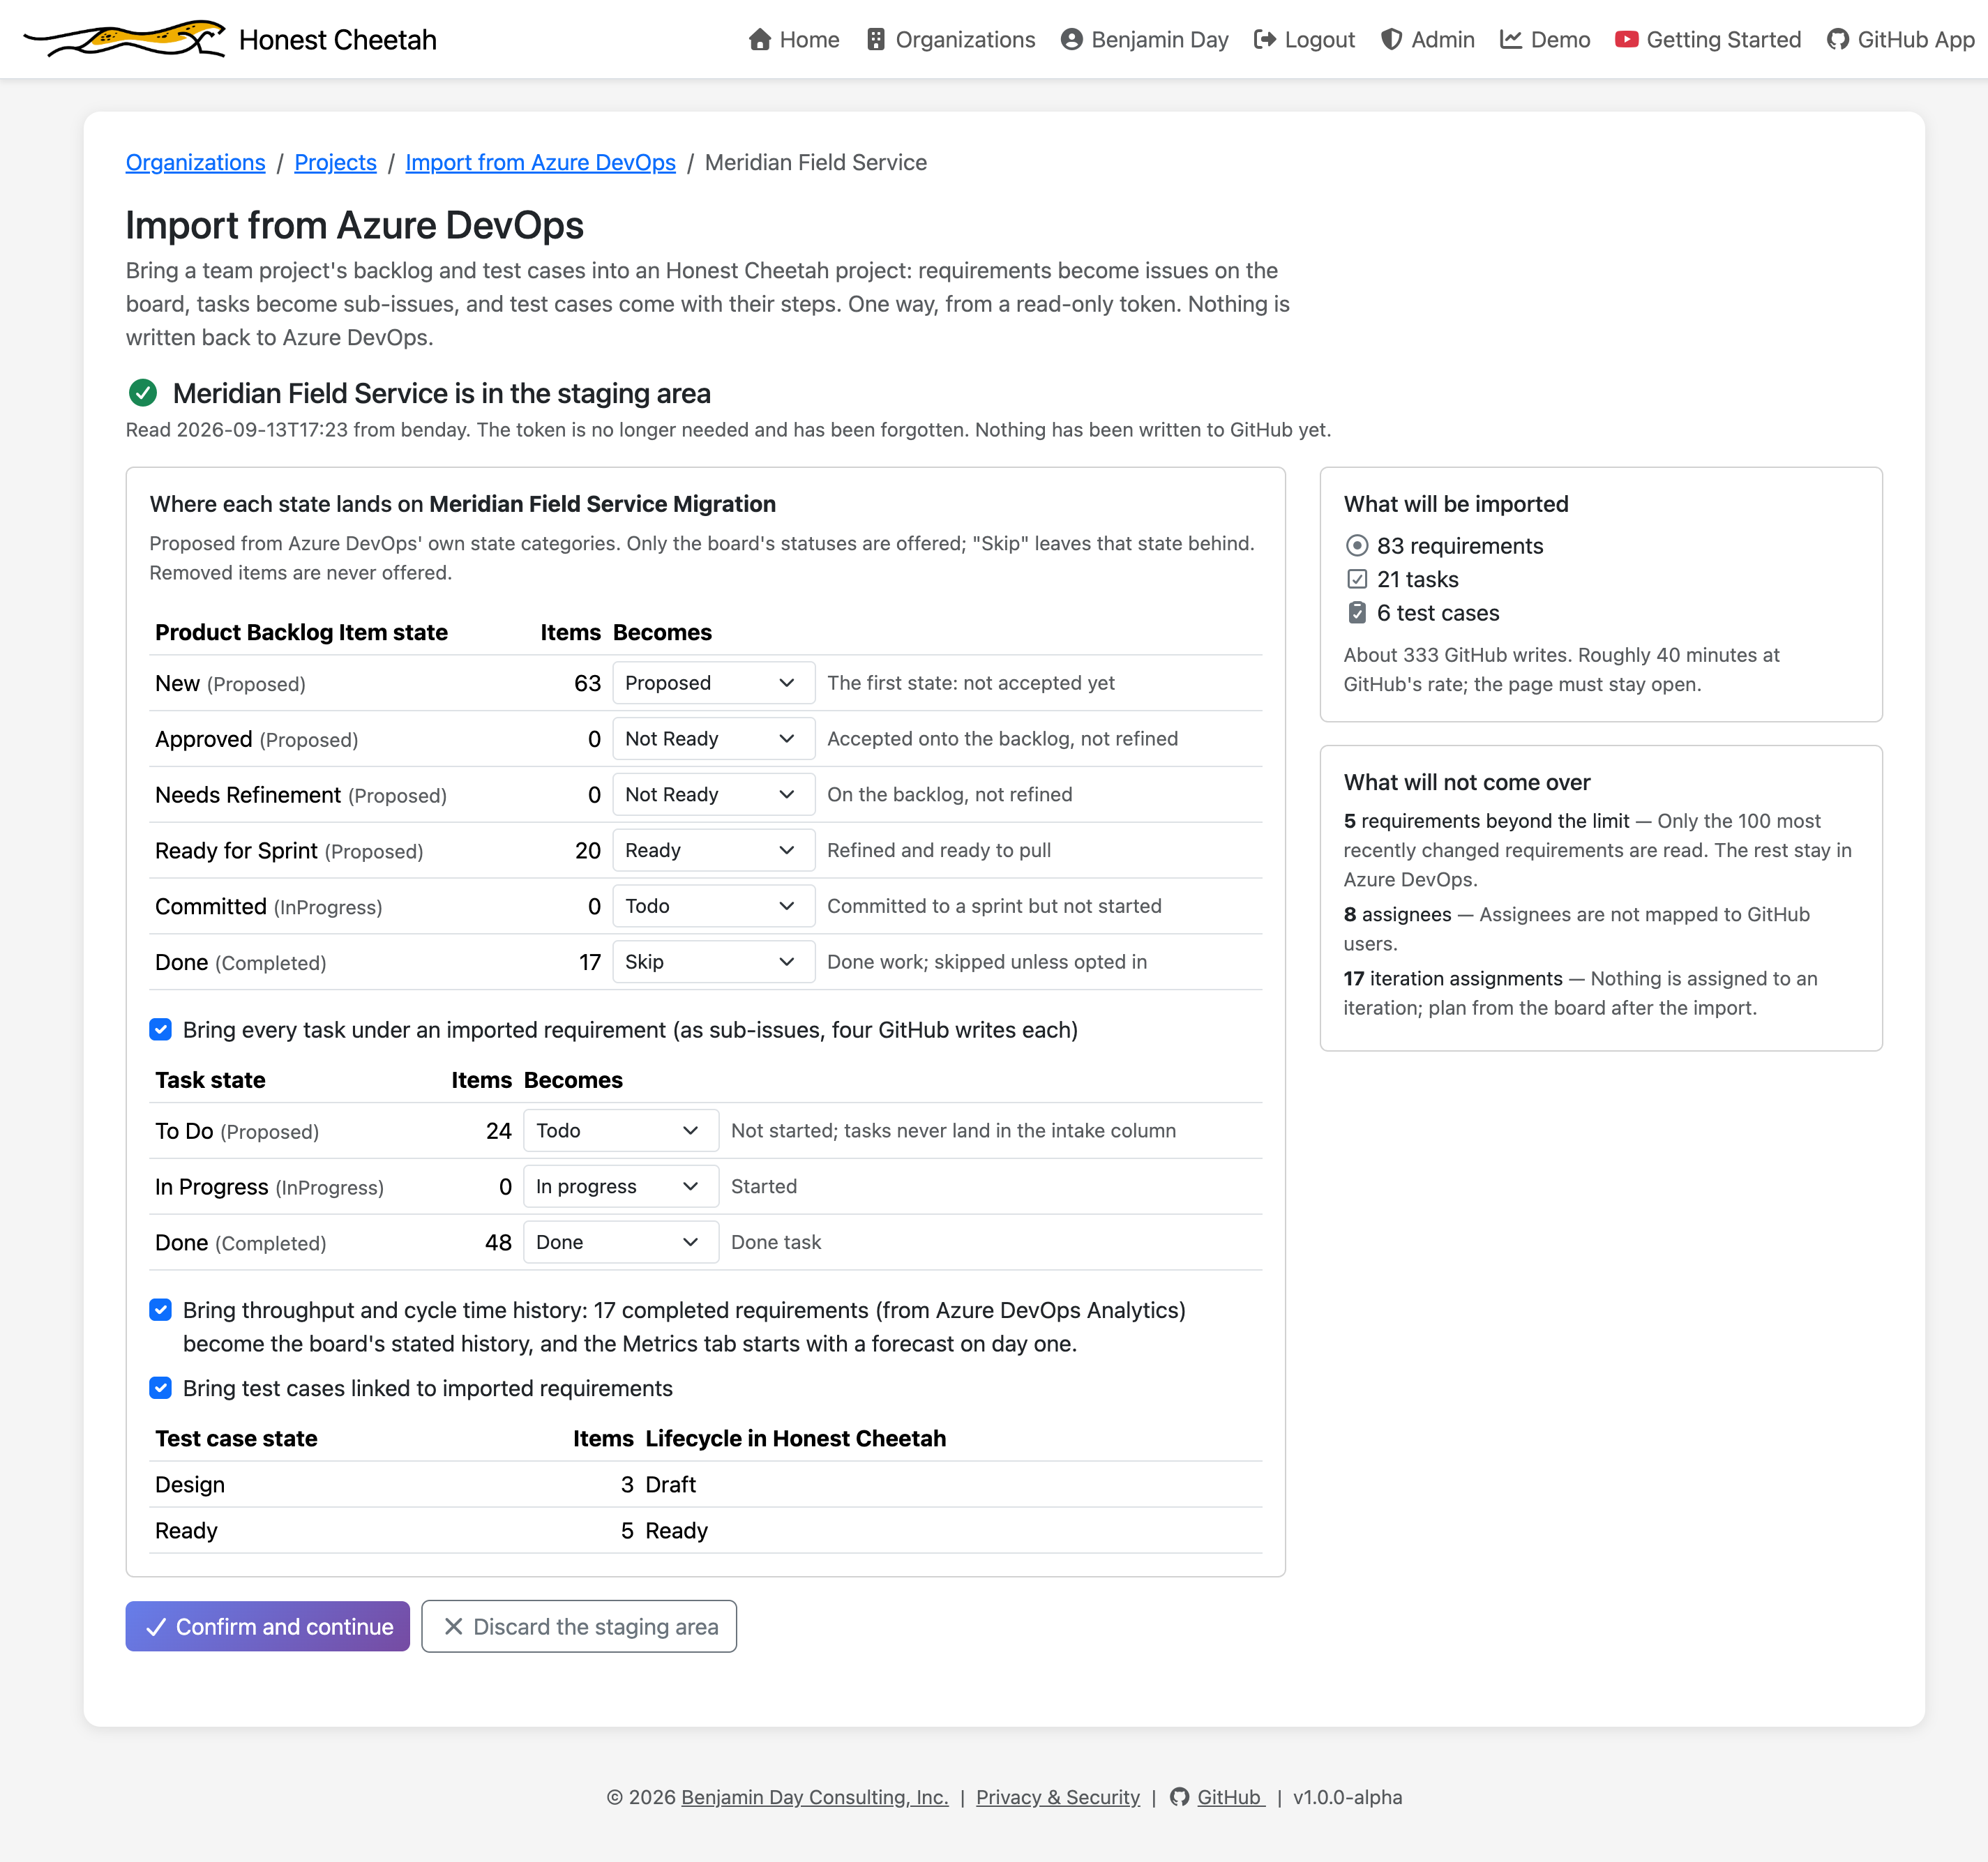Image resolution: width=1988 pixels, height=1862 pixels.
Task: Toggle Bring every task under imported requirement checkbox
Action: point(160,1029)
